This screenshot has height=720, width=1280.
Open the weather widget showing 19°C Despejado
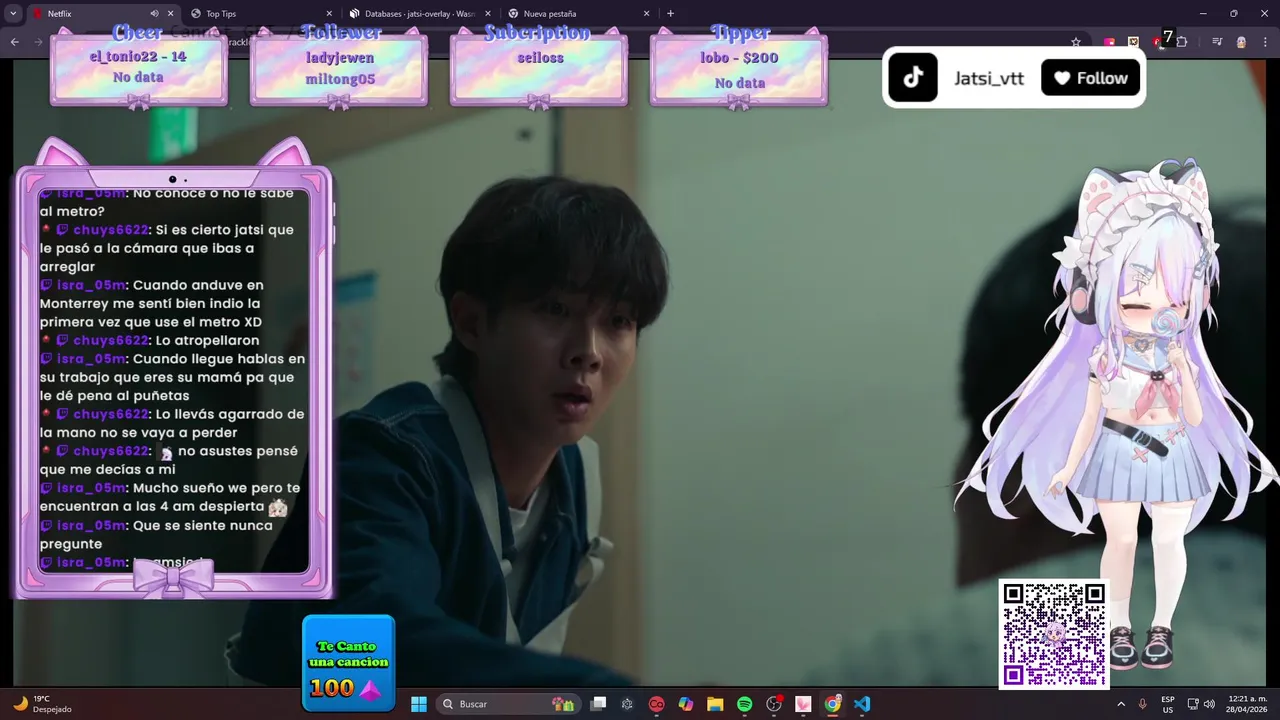click(42, 704)
